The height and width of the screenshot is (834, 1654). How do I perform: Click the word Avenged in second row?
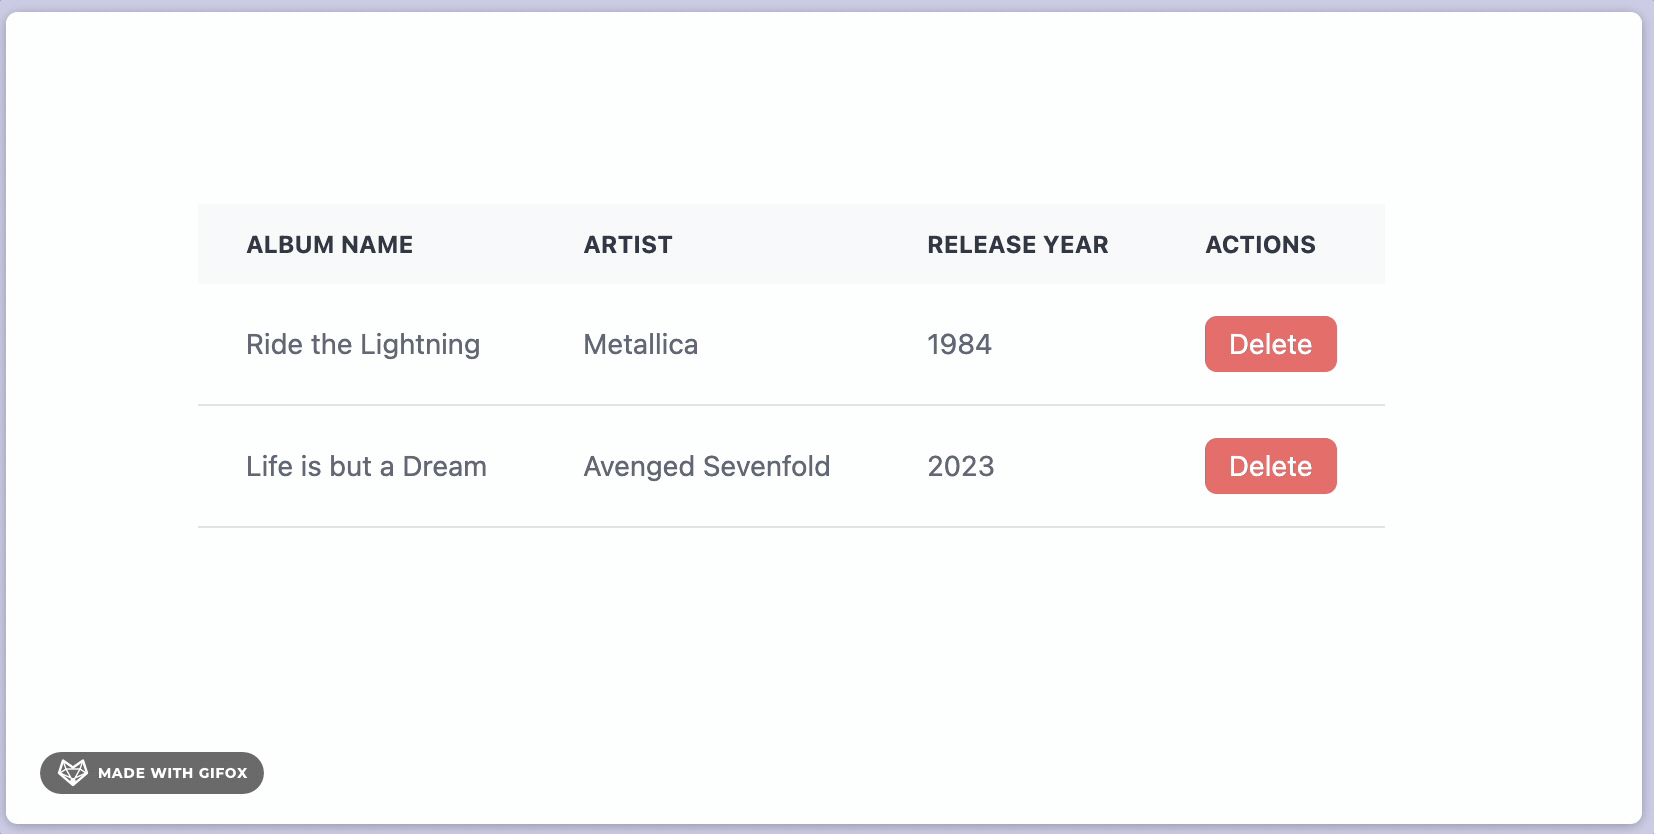pyautogui.click(x=639, y=467)
